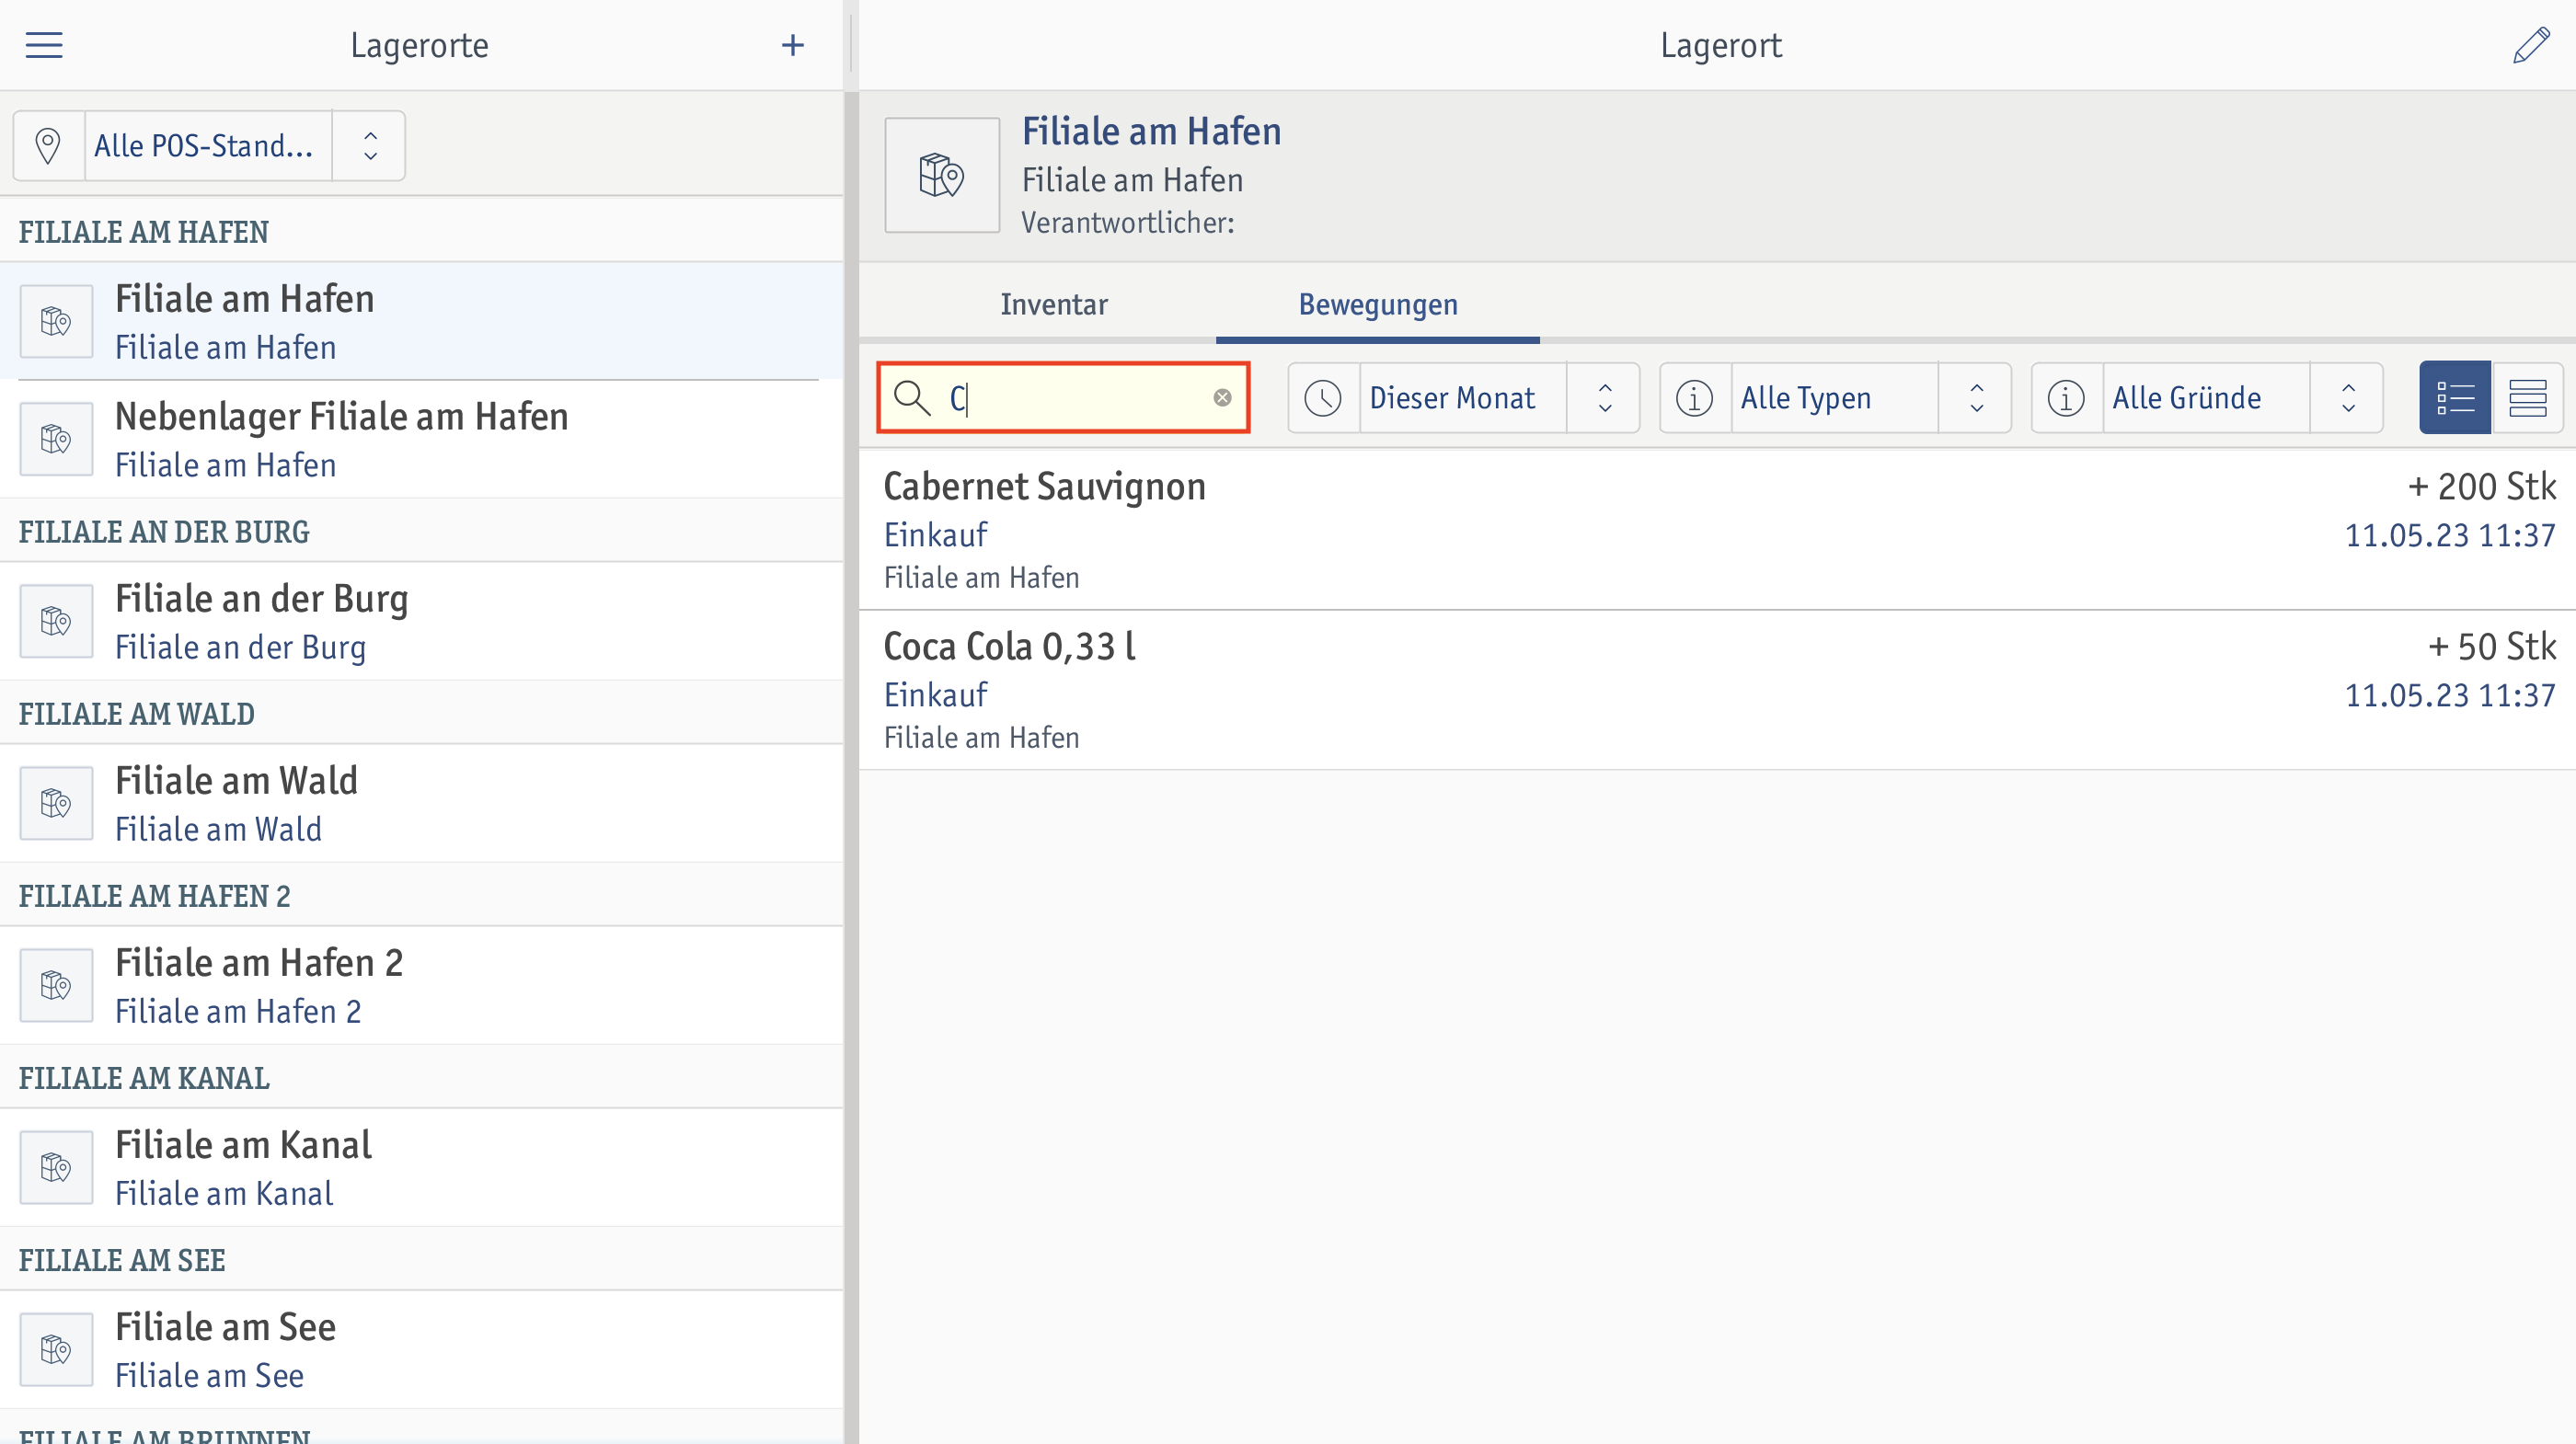Select Nebenlager Filiale am Hafen
Viewport: 2576px width, 1444px height.
[421, 439]
